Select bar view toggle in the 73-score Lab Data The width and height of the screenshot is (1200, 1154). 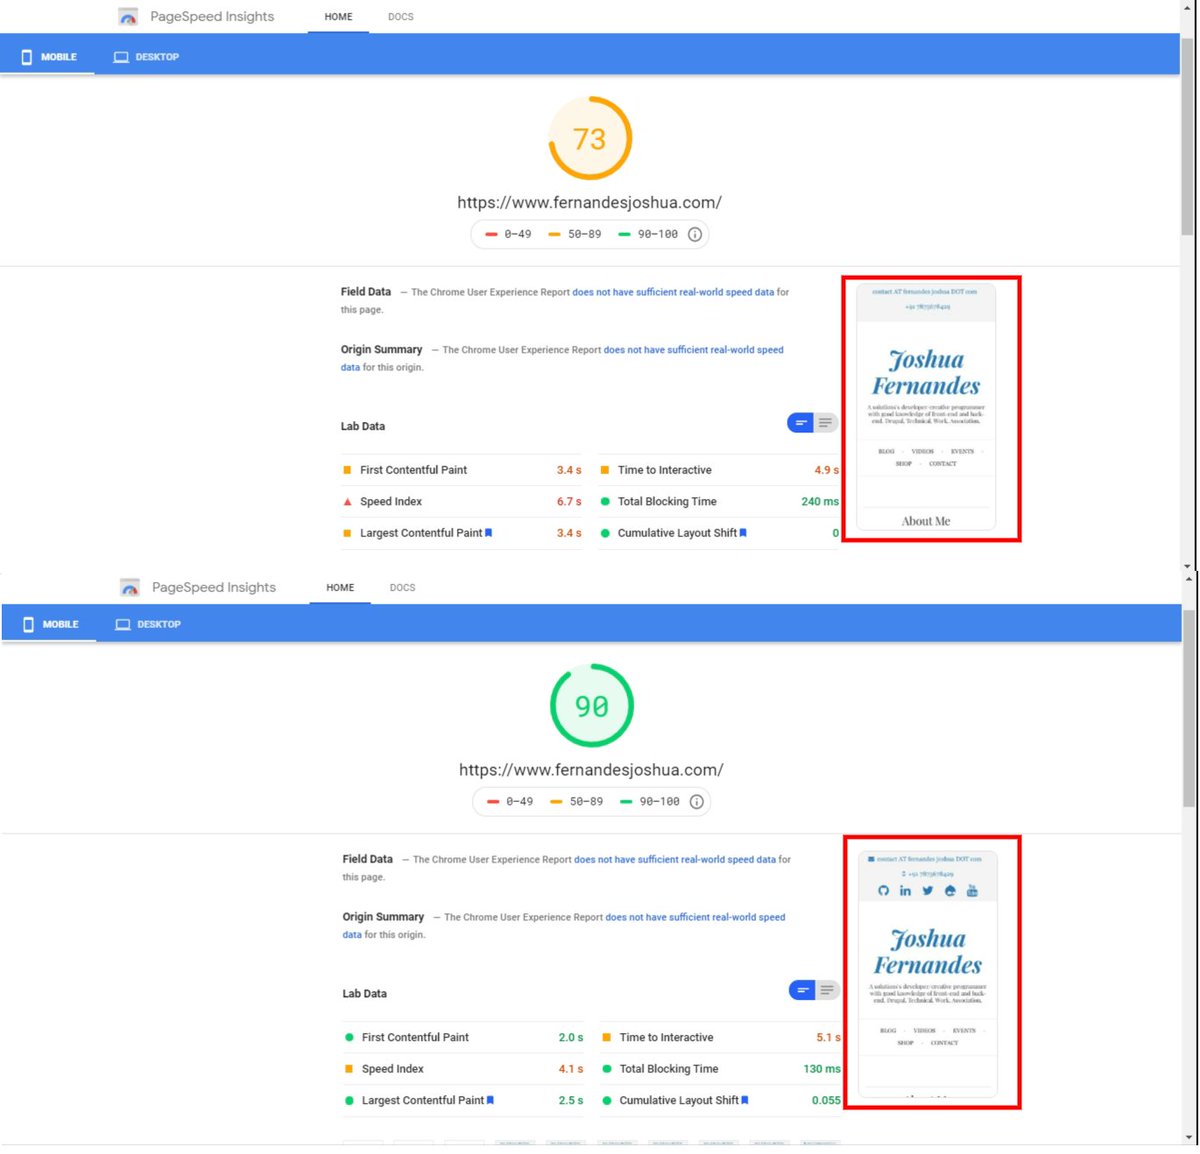click(x=801, y=423)
